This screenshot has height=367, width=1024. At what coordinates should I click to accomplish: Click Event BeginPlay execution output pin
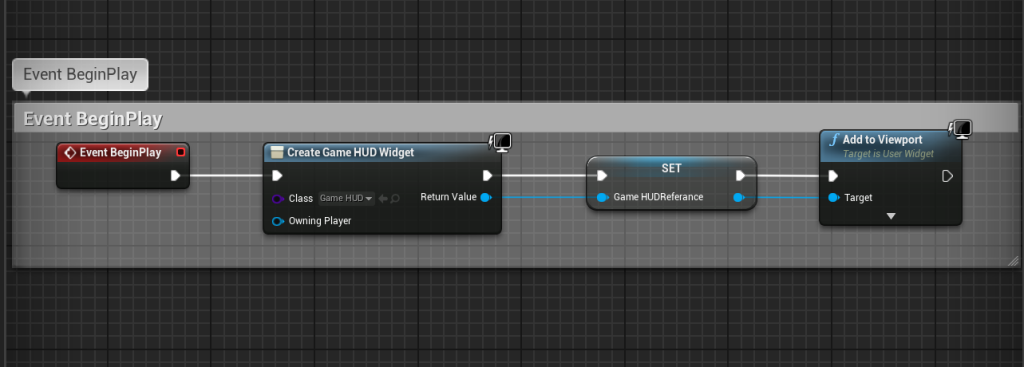coord(175,175)
